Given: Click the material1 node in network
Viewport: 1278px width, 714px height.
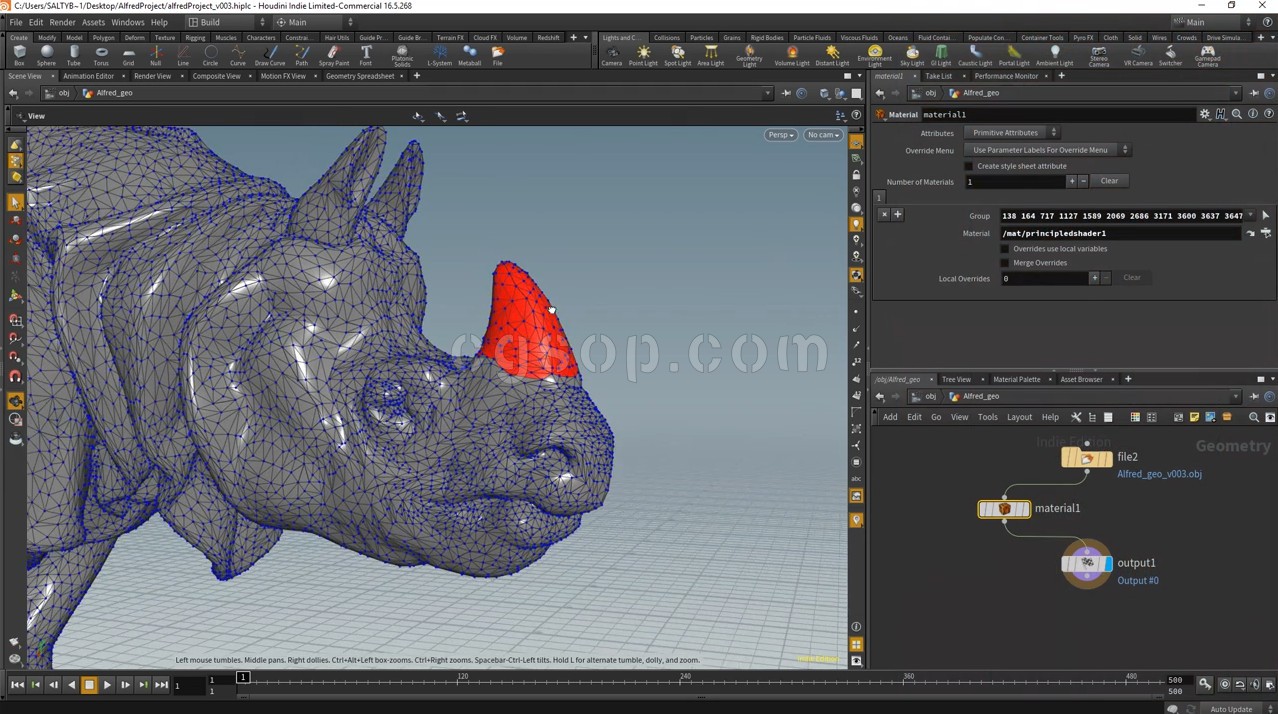Looking at the screenshot, I should [1004, 509].
